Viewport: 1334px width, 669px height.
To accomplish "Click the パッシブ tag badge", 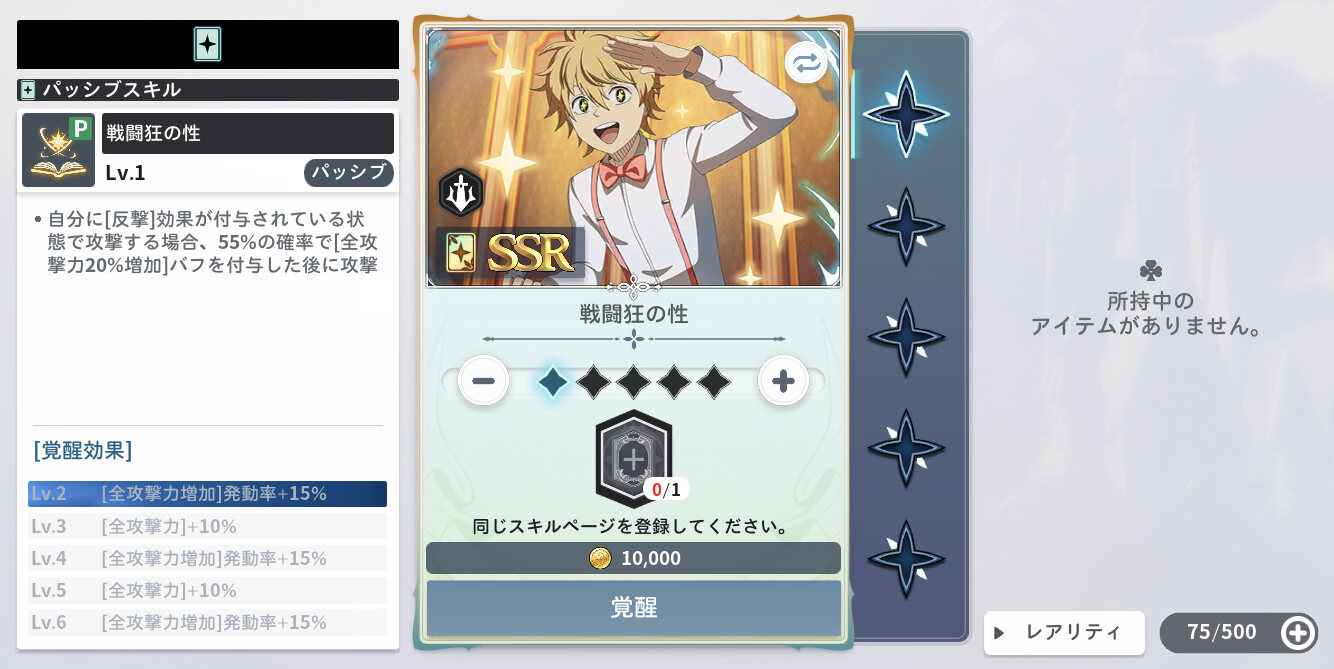I will 349,172.
